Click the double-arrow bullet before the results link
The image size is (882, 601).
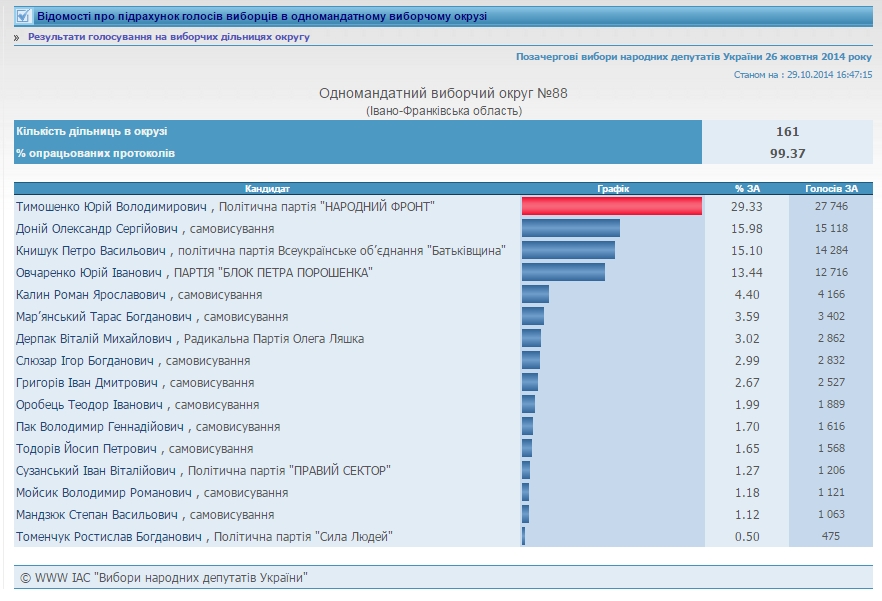coord(17,37)
